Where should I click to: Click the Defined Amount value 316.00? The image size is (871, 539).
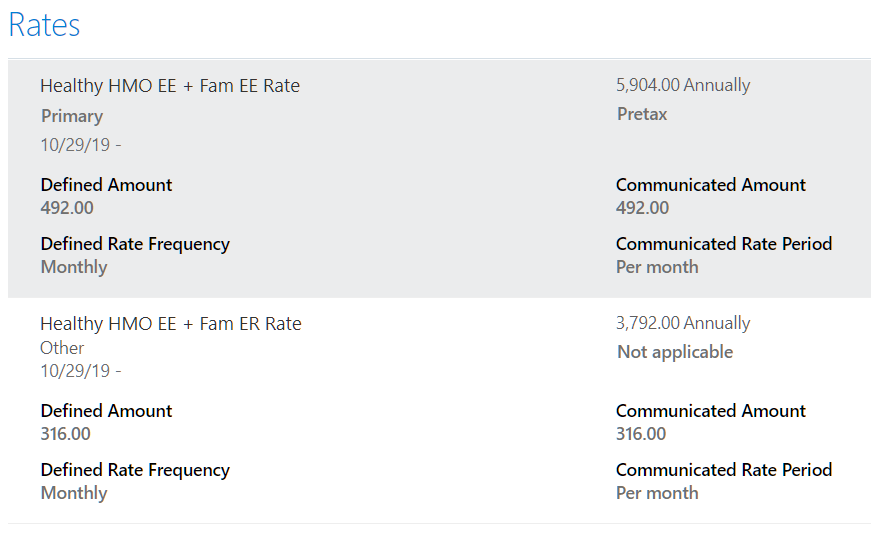[65, 434]
